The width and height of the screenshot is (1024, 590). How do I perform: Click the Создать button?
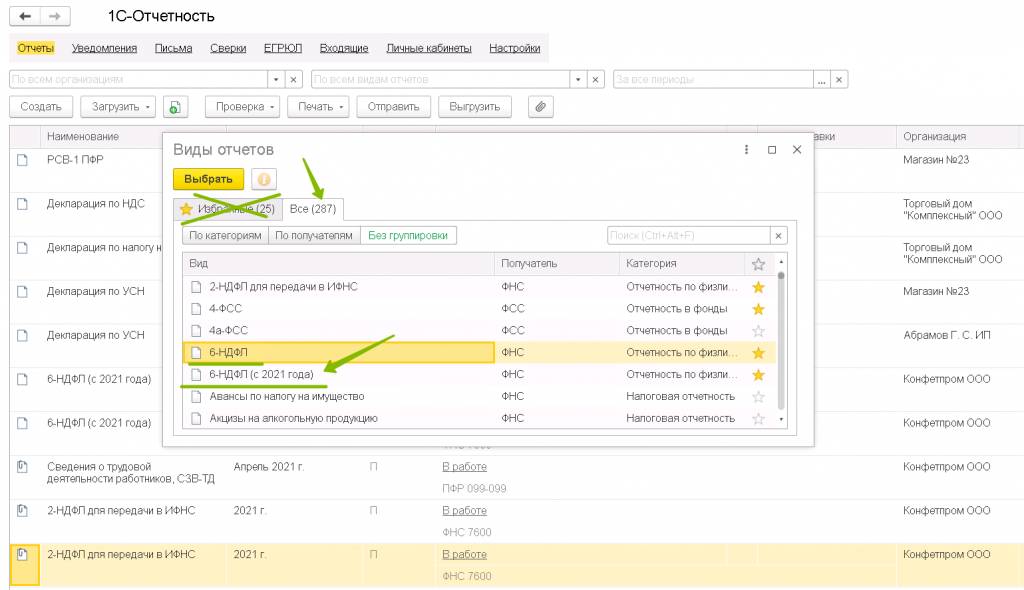[x=40, y=107]
